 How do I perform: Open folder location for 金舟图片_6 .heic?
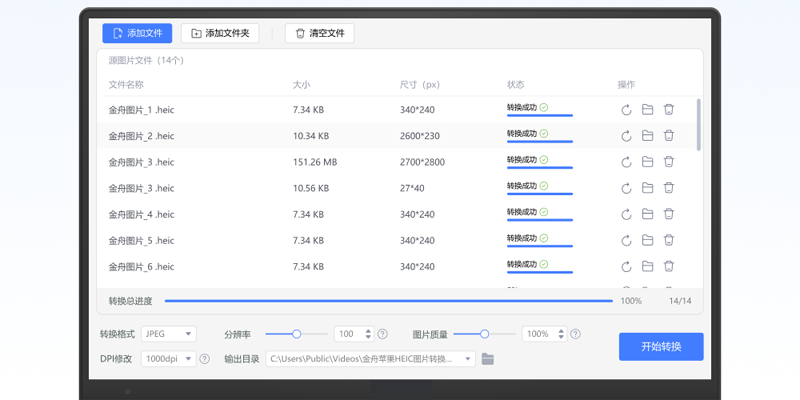(647, 266)
